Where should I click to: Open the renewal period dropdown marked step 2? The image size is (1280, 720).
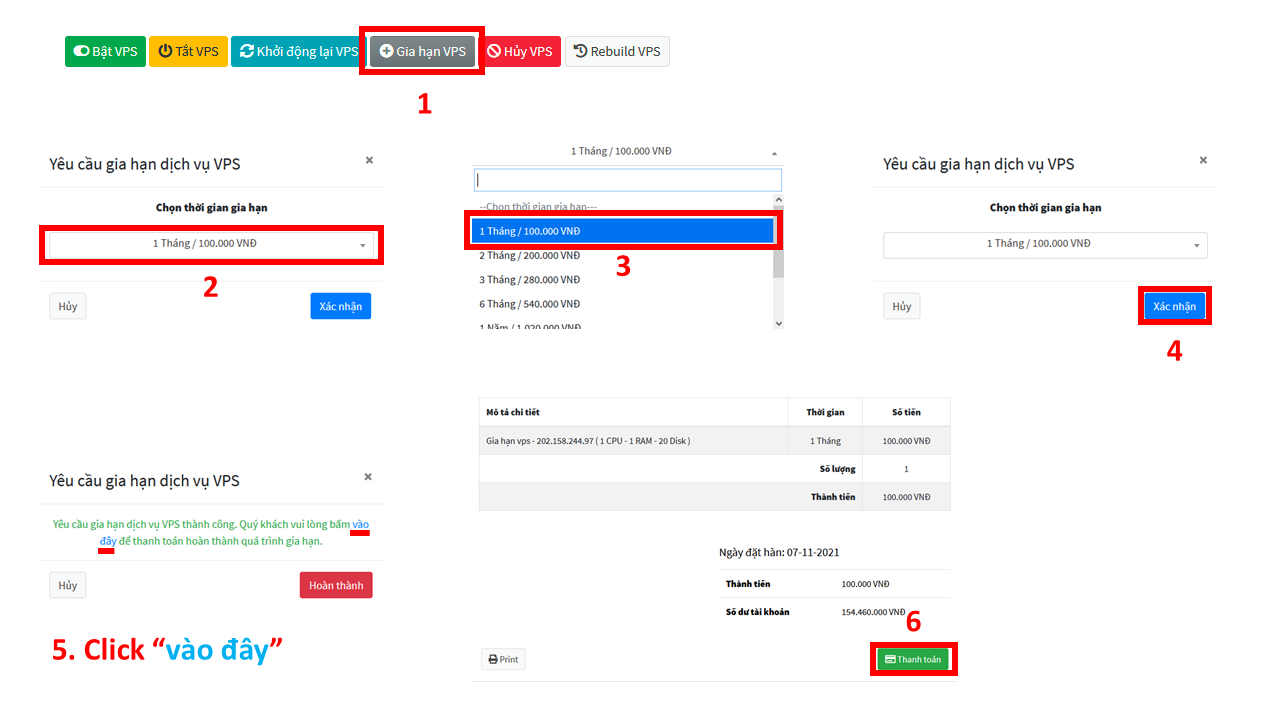(x=210, y=244)
